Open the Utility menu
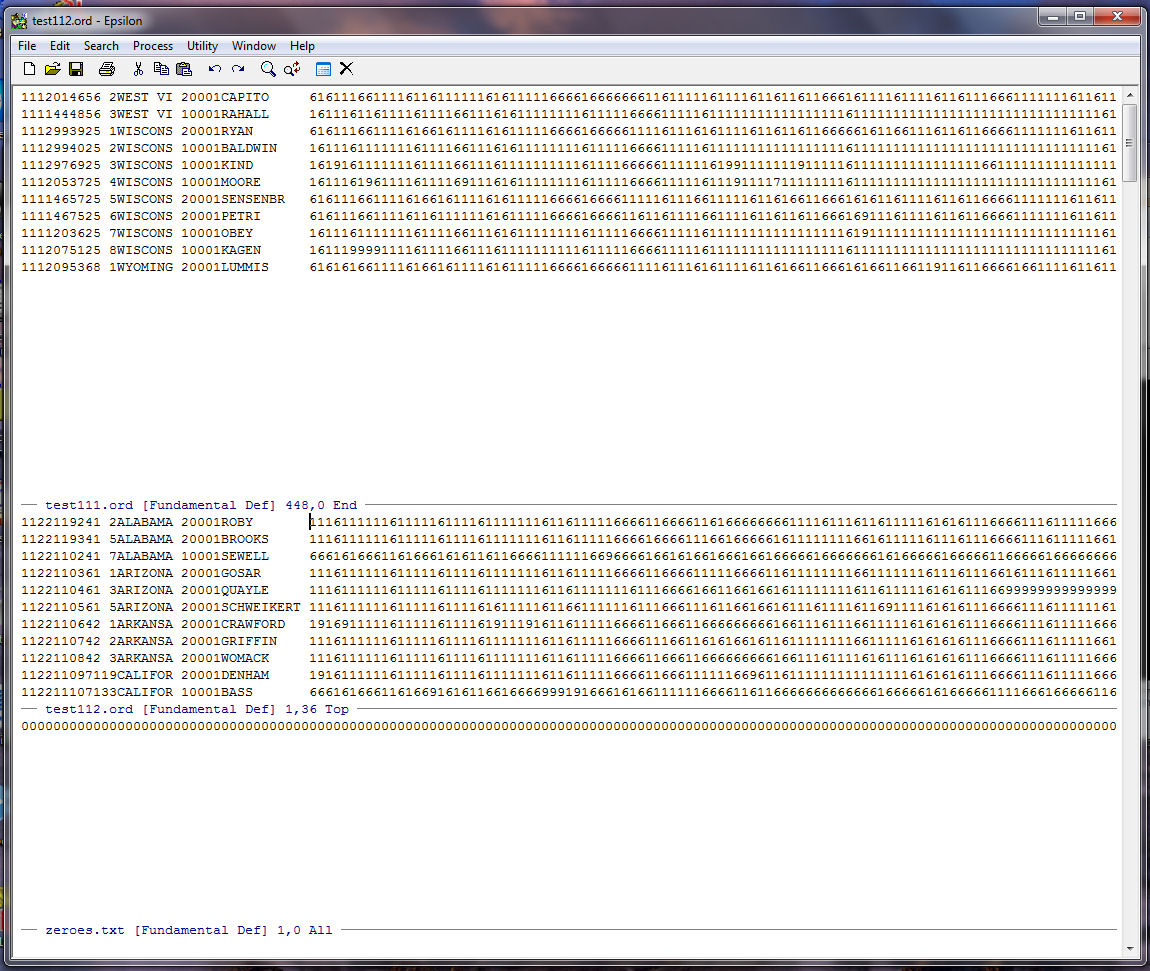This screenshot has height=971, width=1150. tap(202, 46)
